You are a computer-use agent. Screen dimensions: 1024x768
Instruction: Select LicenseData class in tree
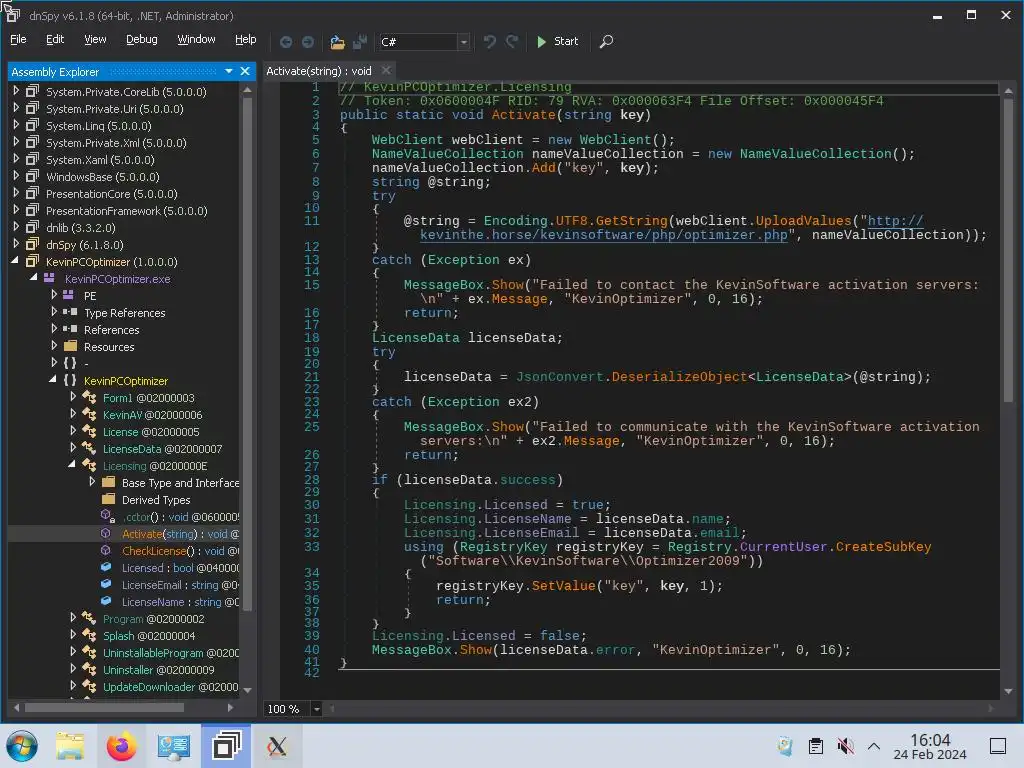click(163, 449)
